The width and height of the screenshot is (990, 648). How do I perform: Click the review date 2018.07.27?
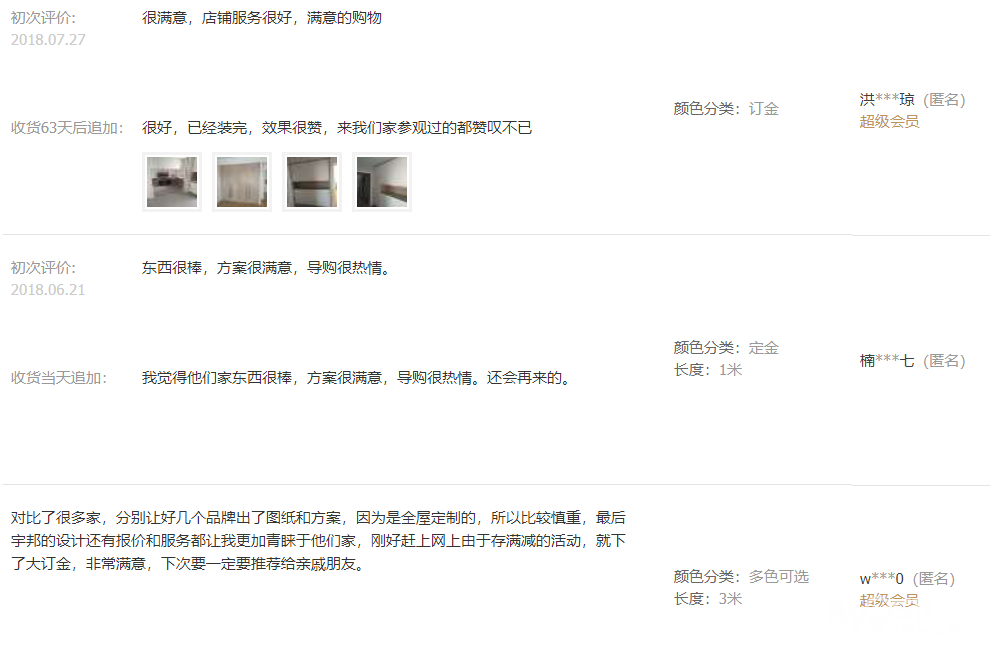48,40
